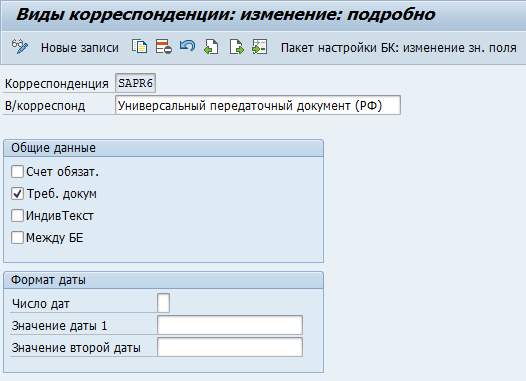Click the copy-as icon in toolbar
This screenshot has width=526, height=381.
[x=140, y=47]
